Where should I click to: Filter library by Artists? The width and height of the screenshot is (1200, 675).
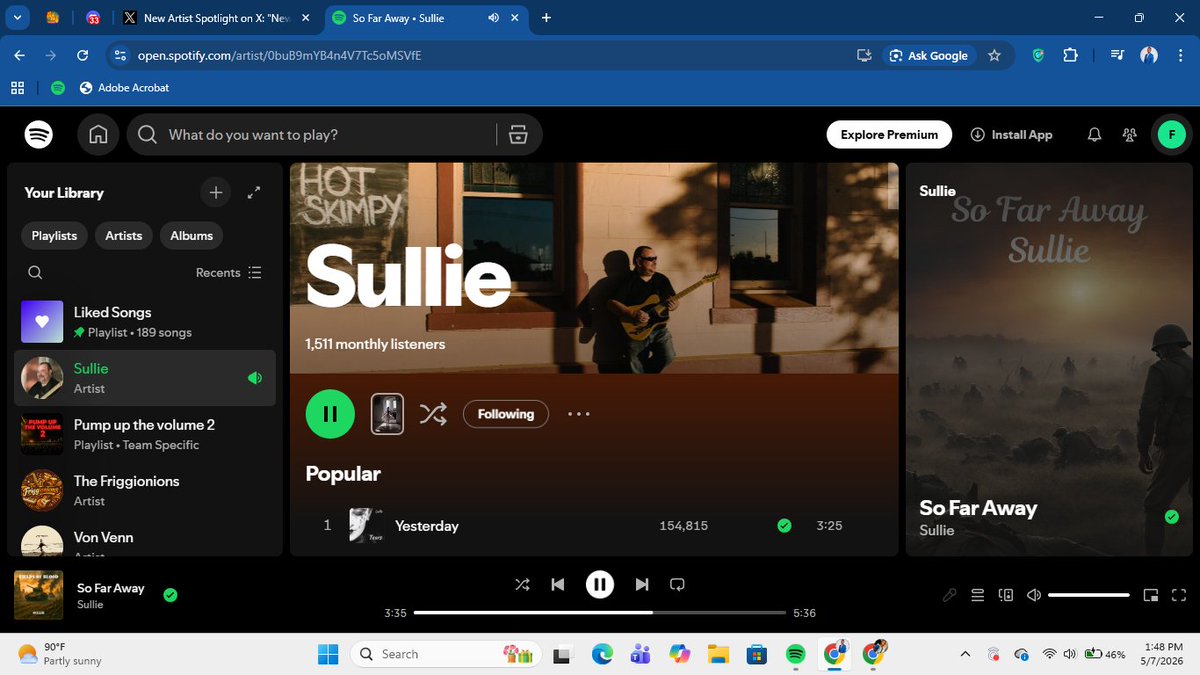pos(124,236)
